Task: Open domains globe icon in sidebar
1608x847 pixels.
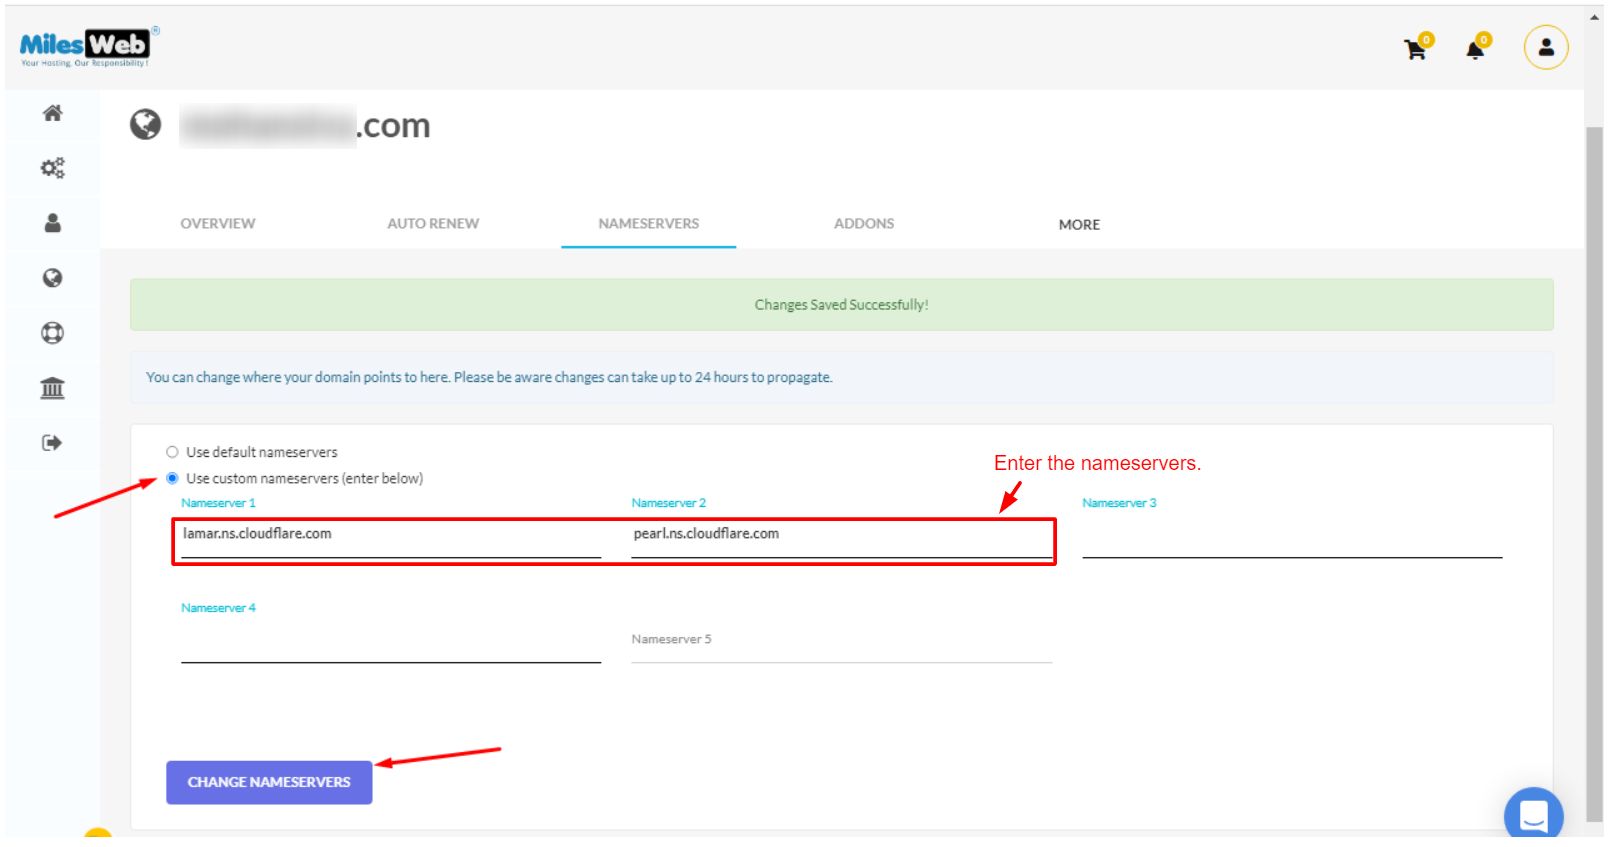Action: tap(53, 278)
